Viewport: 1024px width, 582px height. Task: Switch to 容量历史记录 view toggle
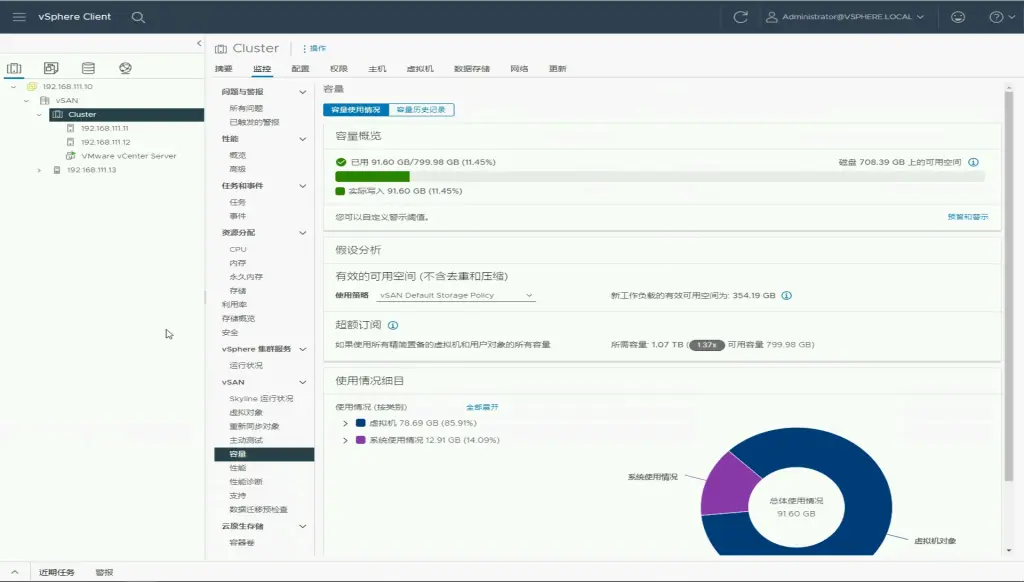coord(421,109)
